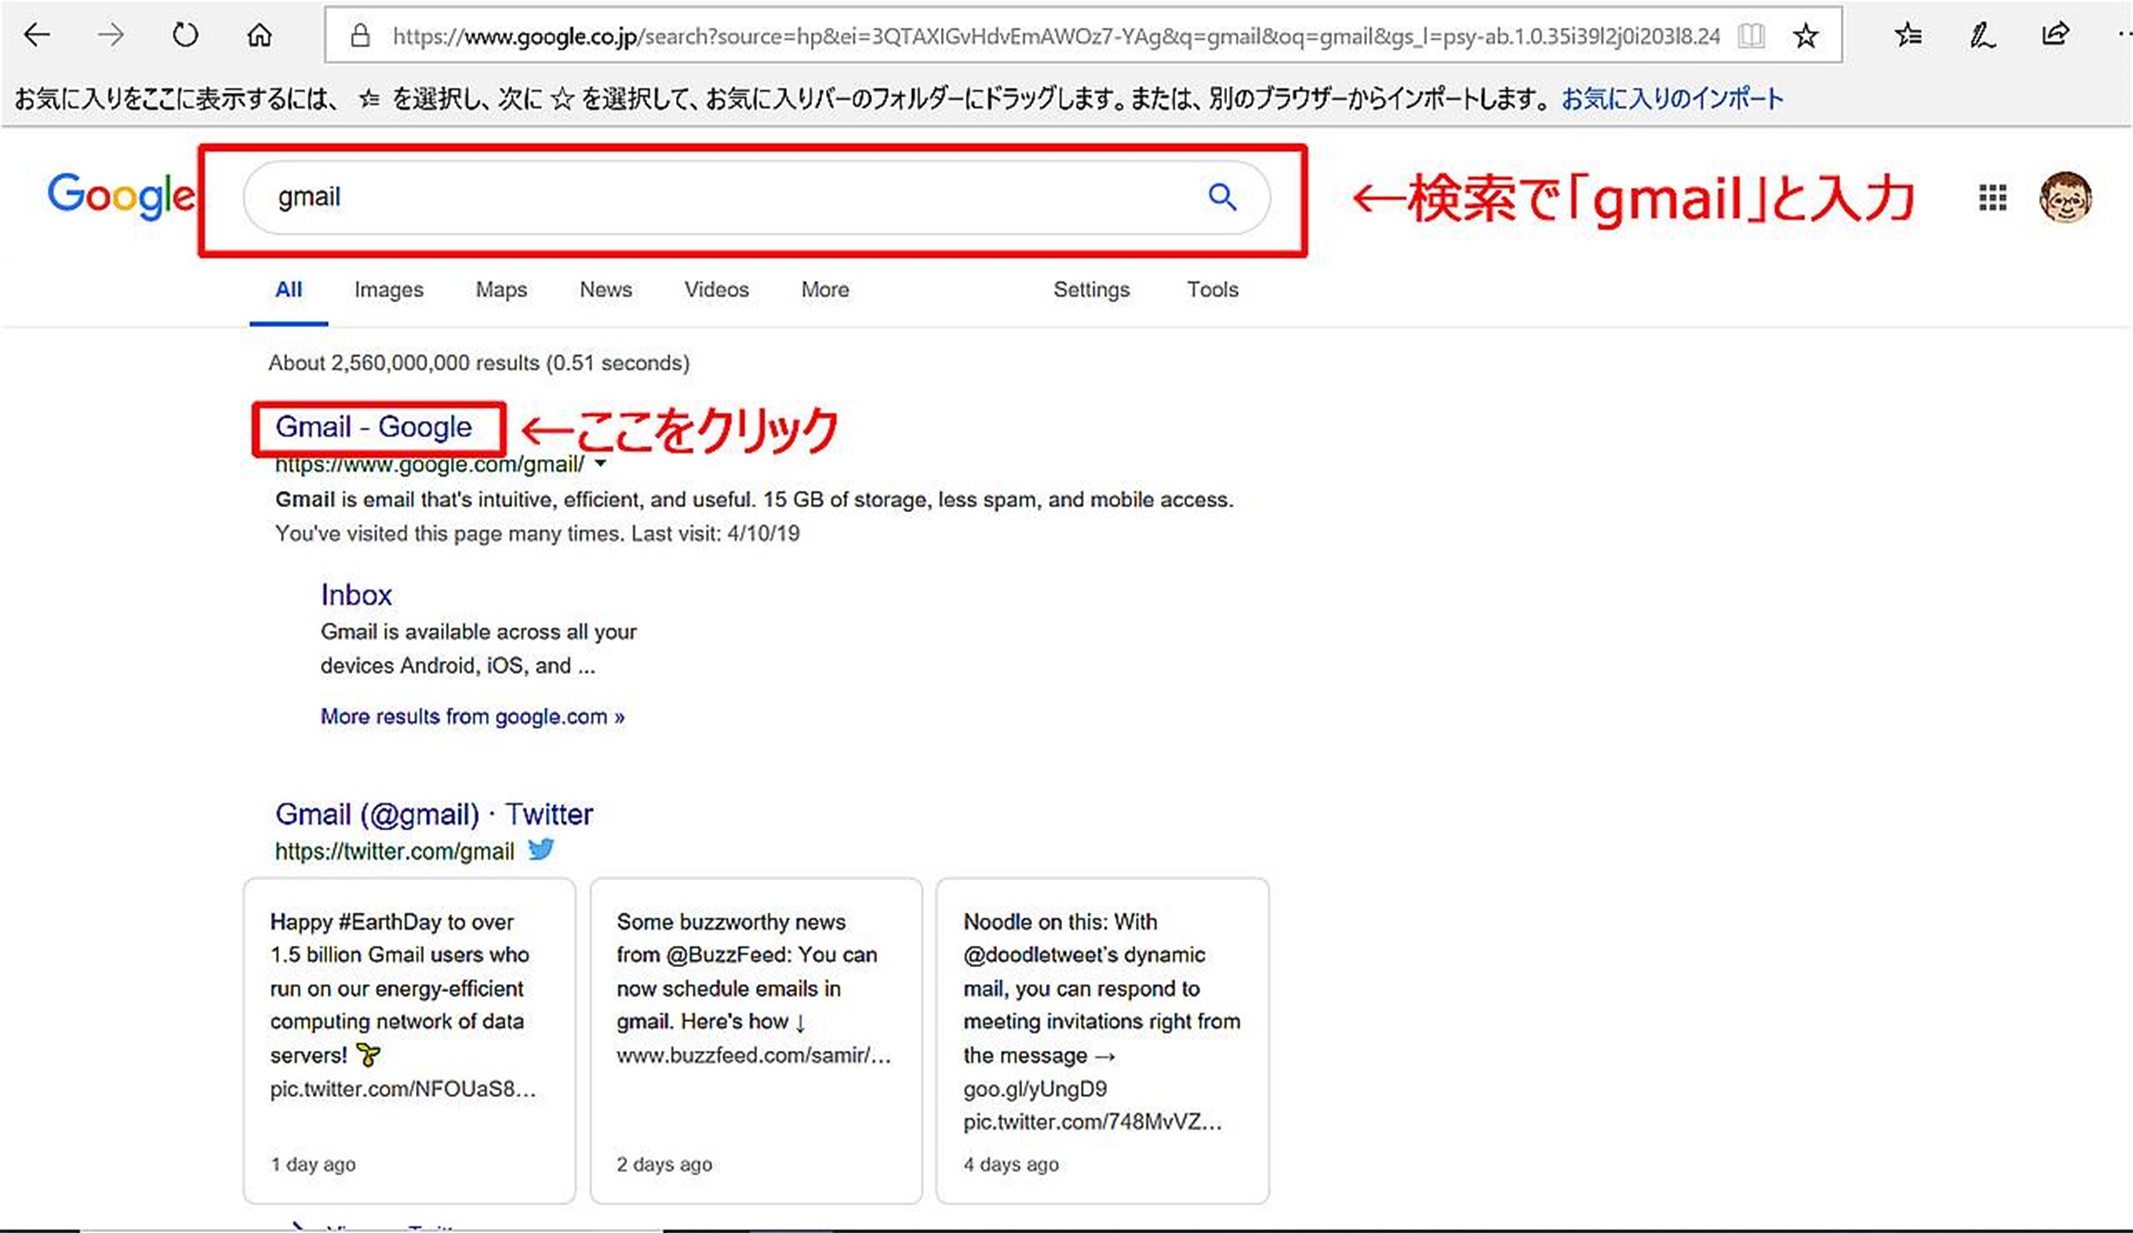The width and height of the screenshot is (2133, 1233).
Task: Switch to the Images tab
Action: point(388,290)
